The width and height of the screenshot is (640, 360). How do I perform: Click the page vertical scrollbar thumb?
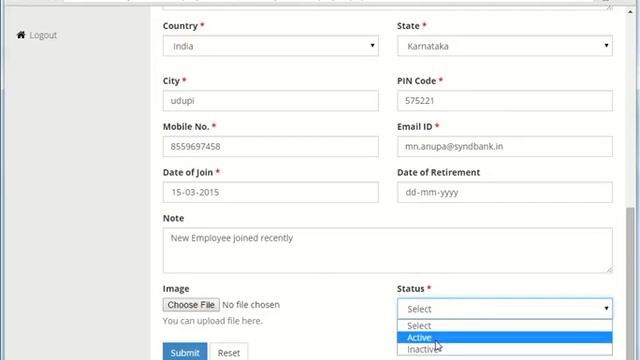[630, 284]
